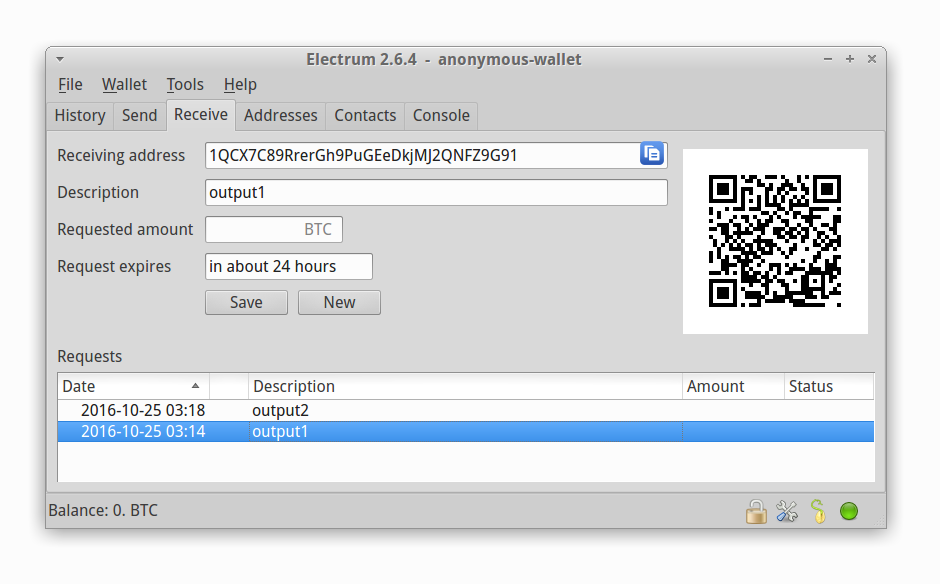The image size is (940, 584).
Task: Open preferences using the tools icon
Action: pos(787,510)
